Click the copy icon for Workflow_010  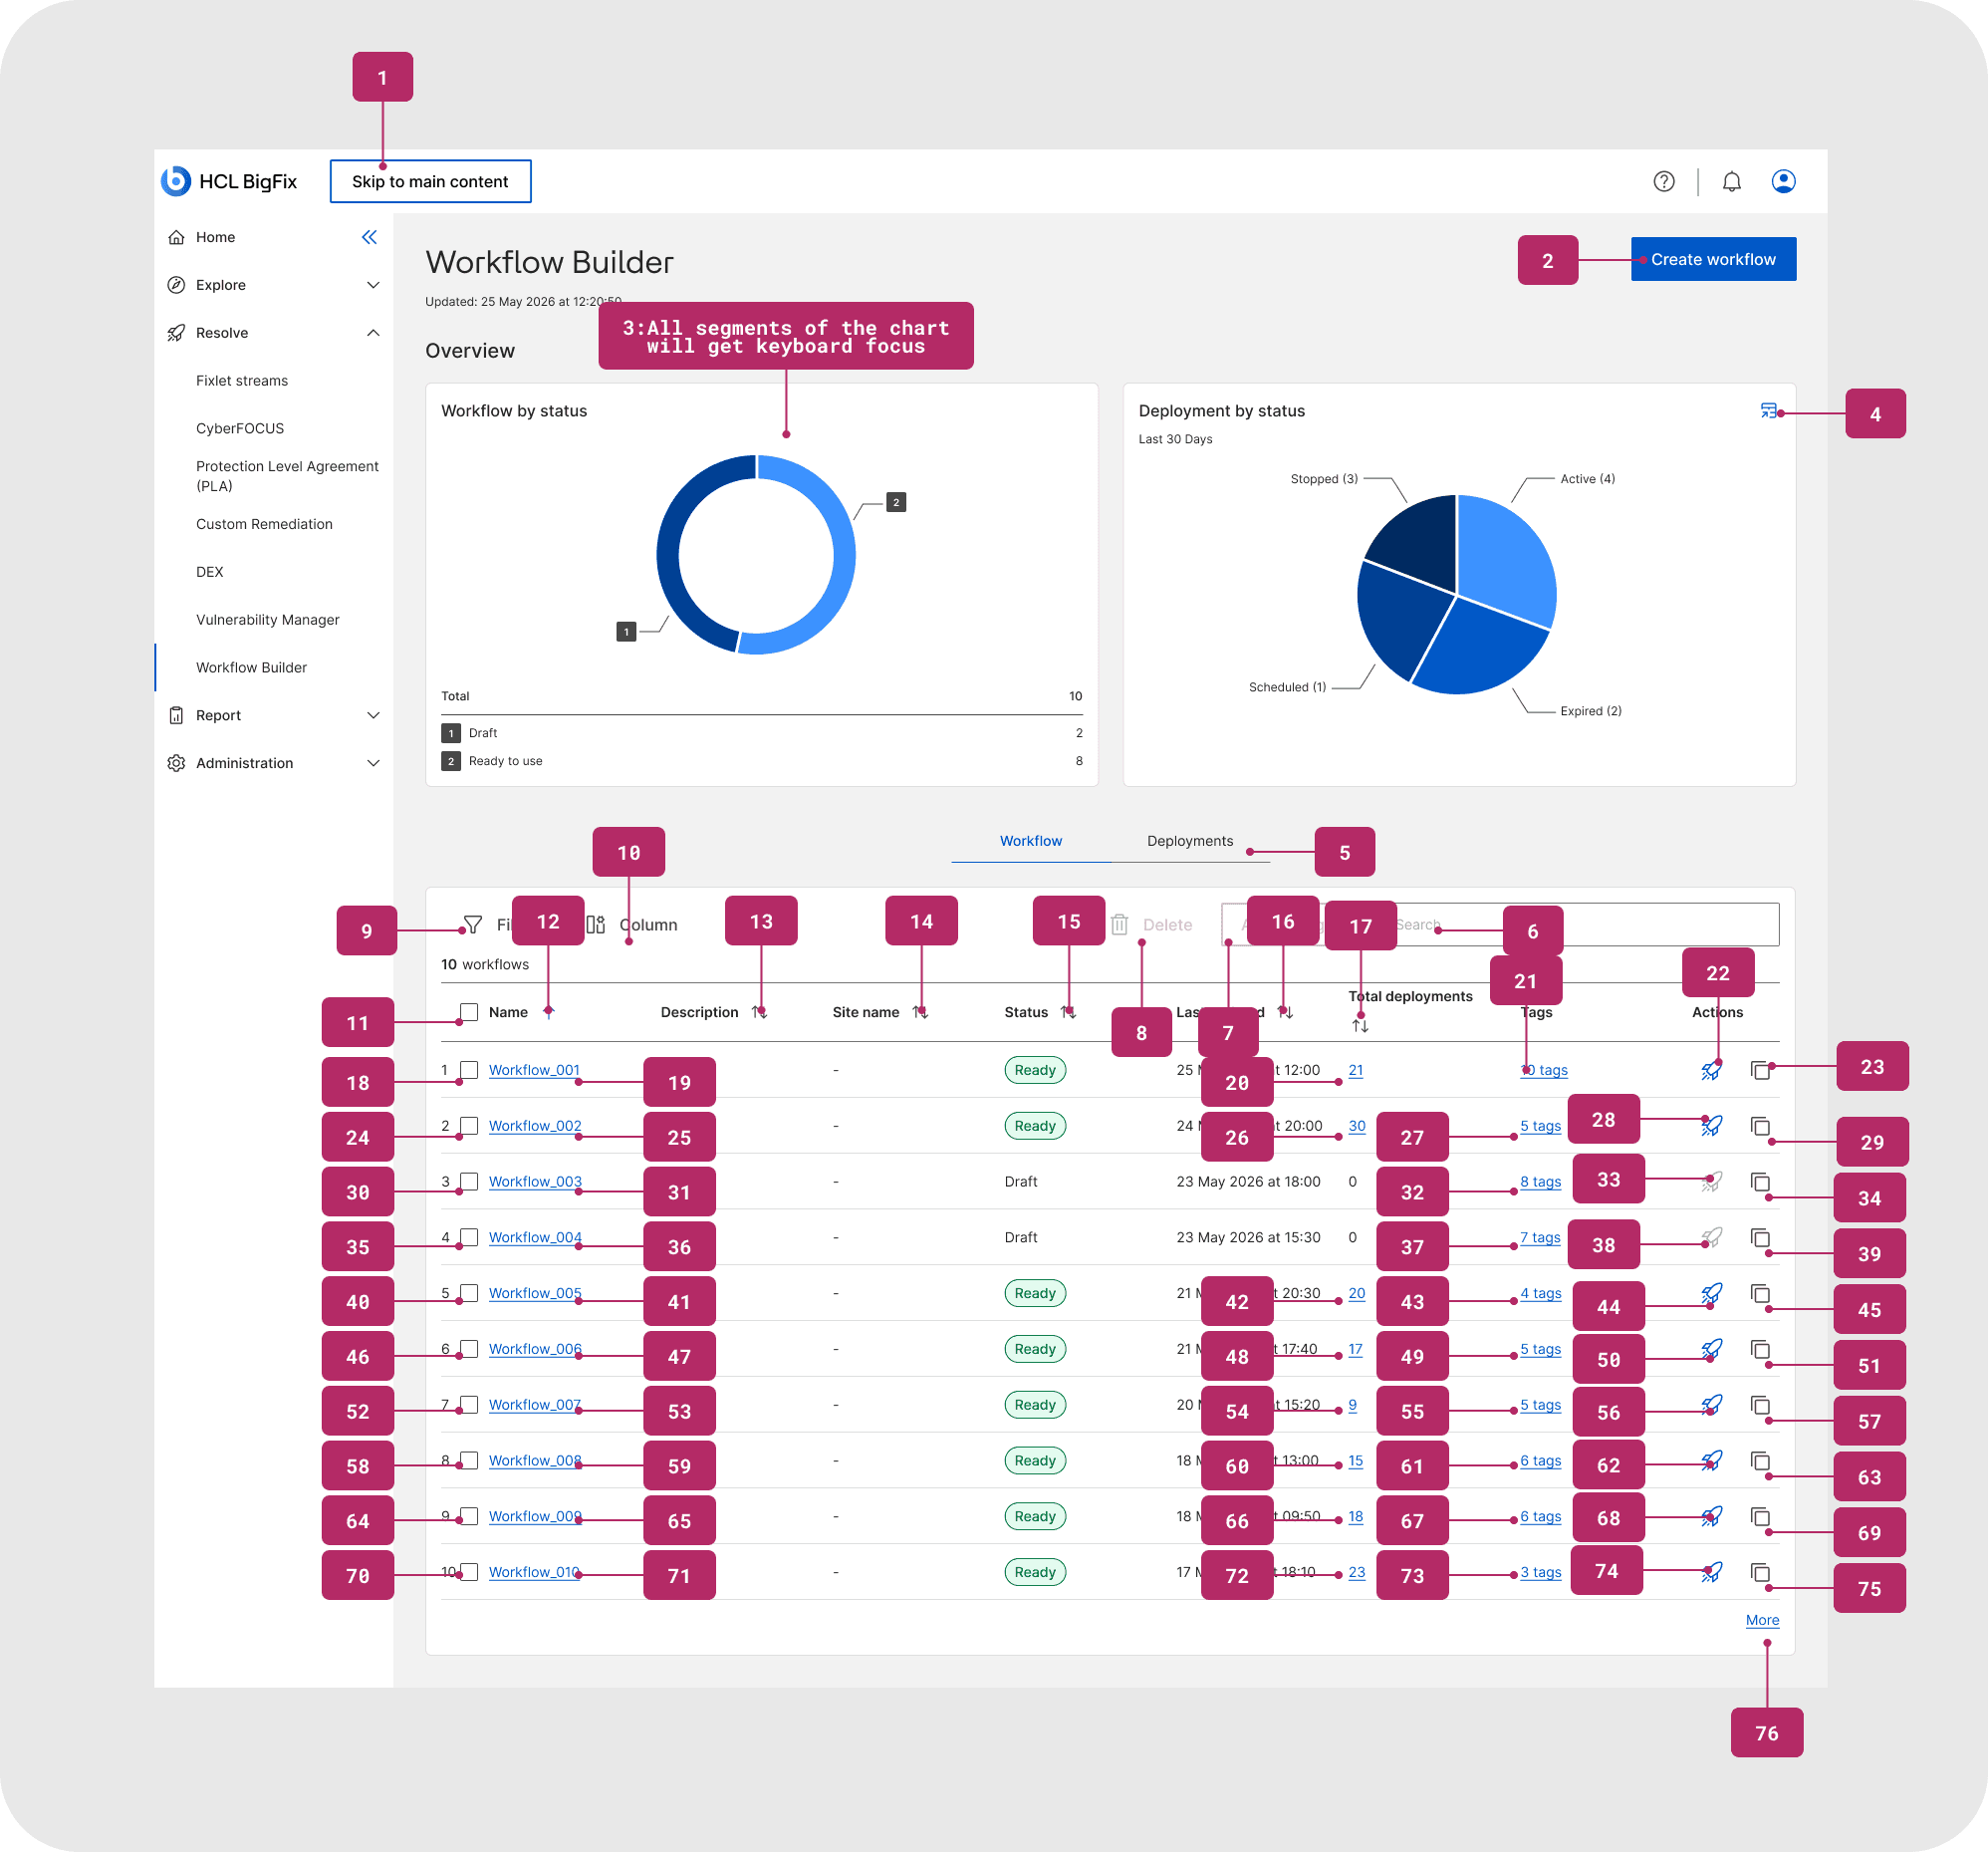tap(1761, 1573)
